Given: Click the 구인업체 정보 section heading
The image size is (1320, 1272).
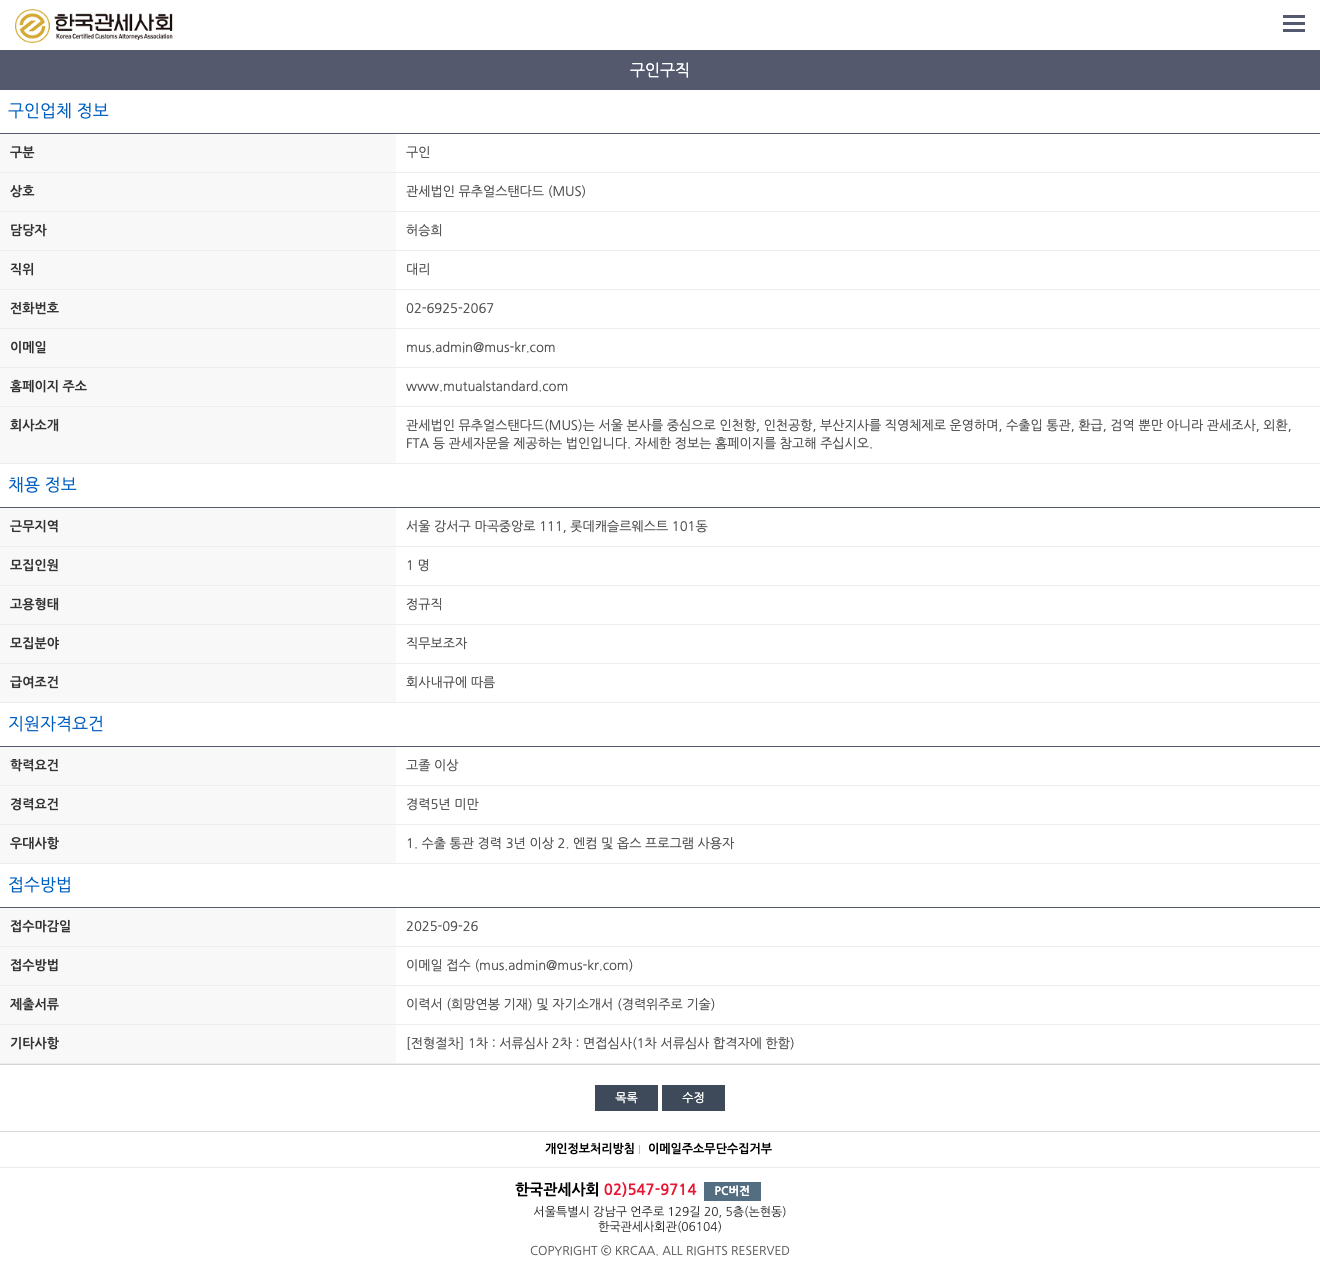Looking at the screenshot, I should [58, 111].
